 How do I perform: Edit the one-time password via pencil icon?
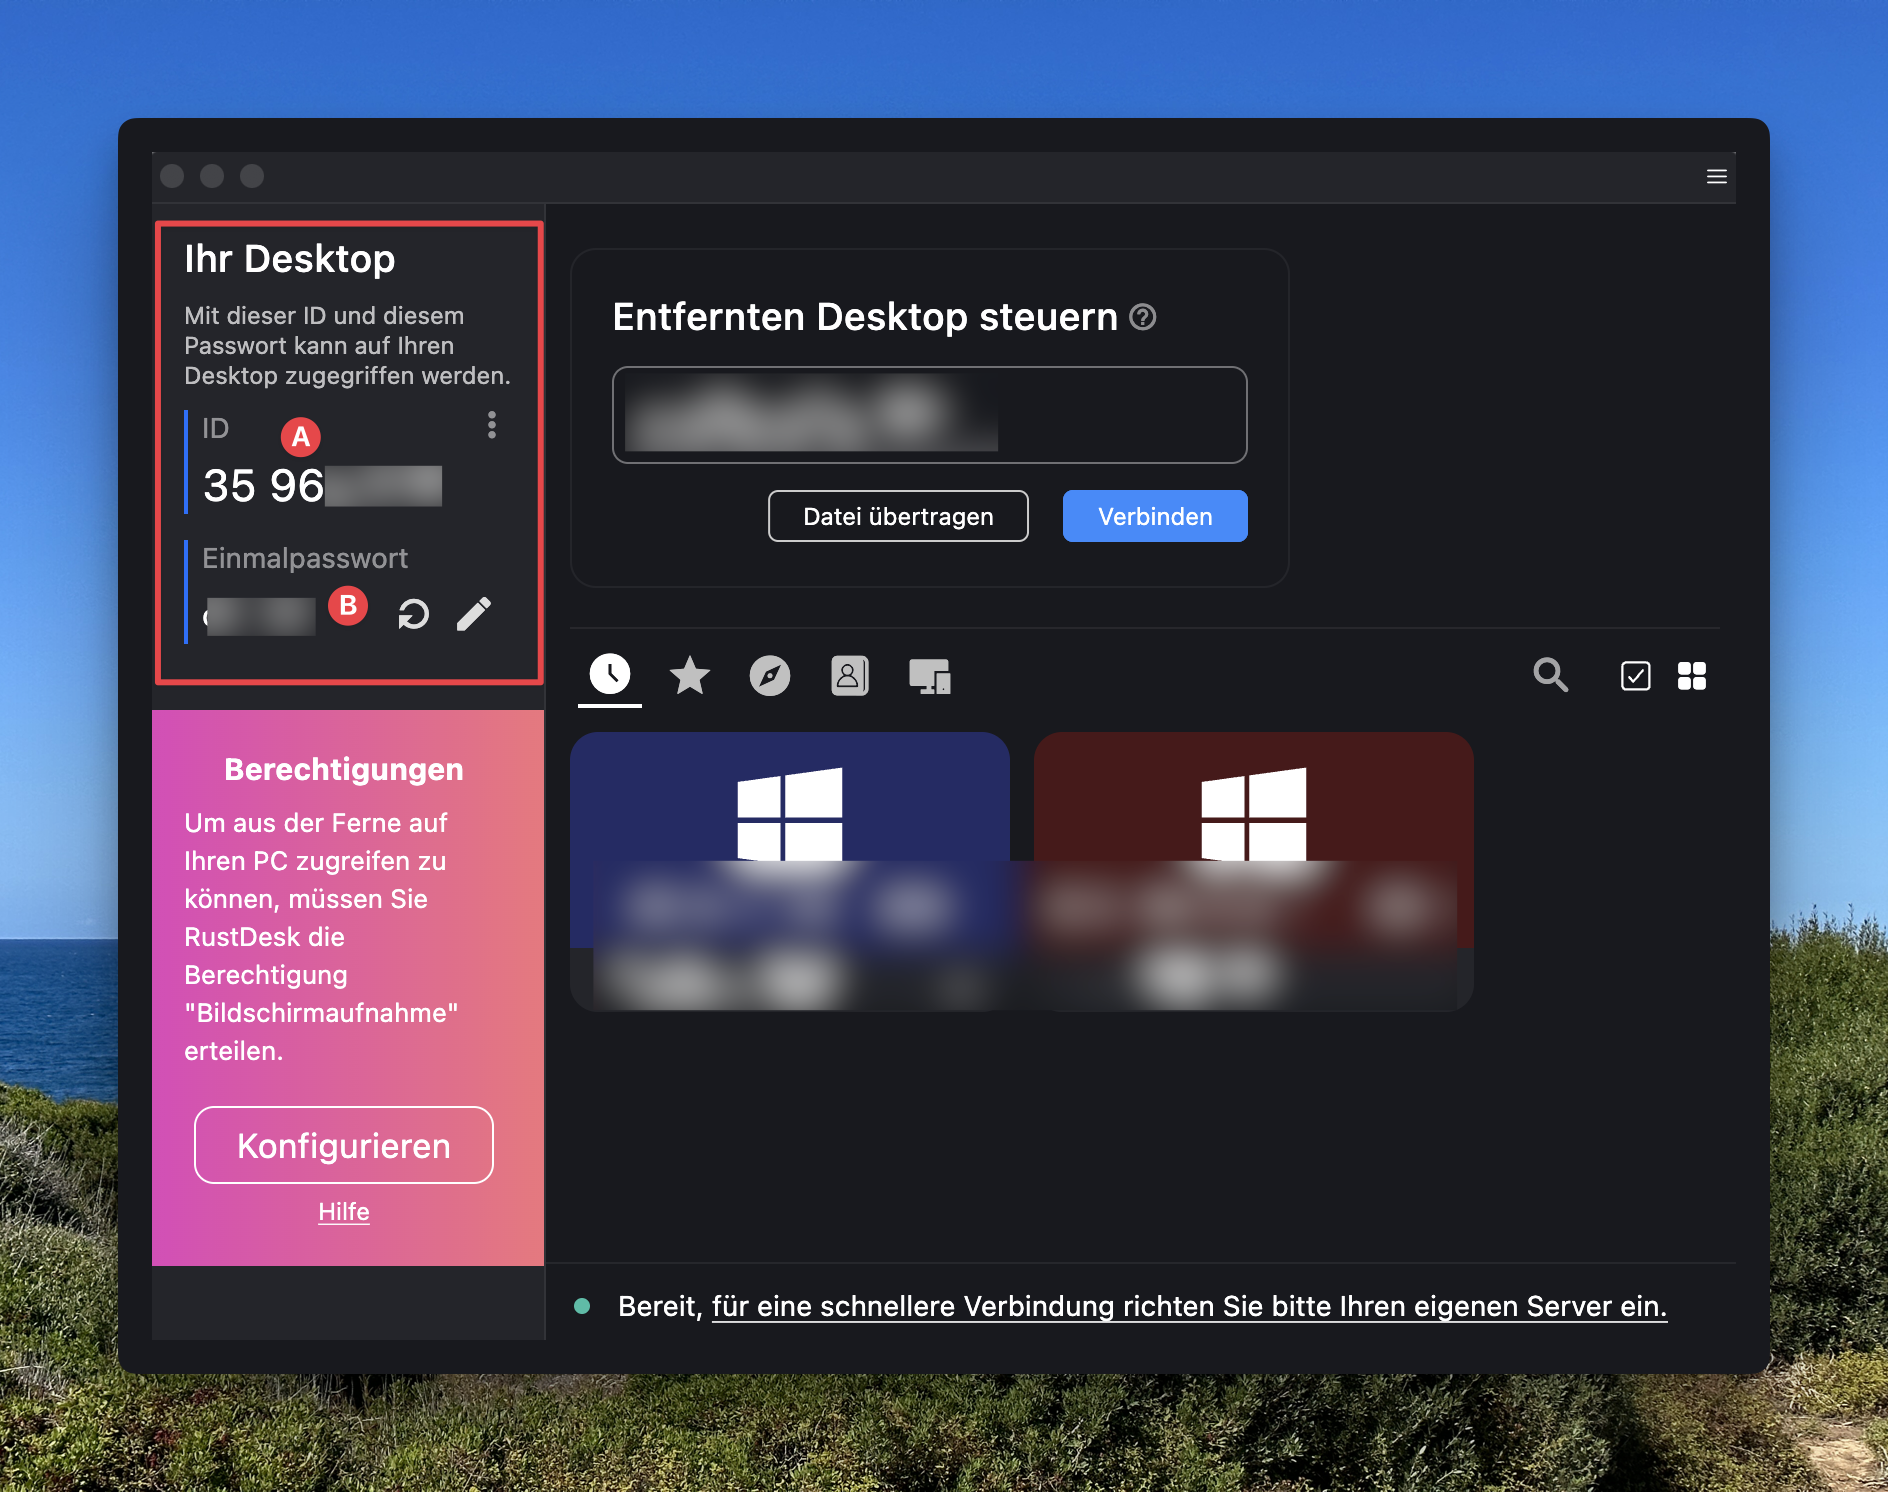click(x=475, y=614)
